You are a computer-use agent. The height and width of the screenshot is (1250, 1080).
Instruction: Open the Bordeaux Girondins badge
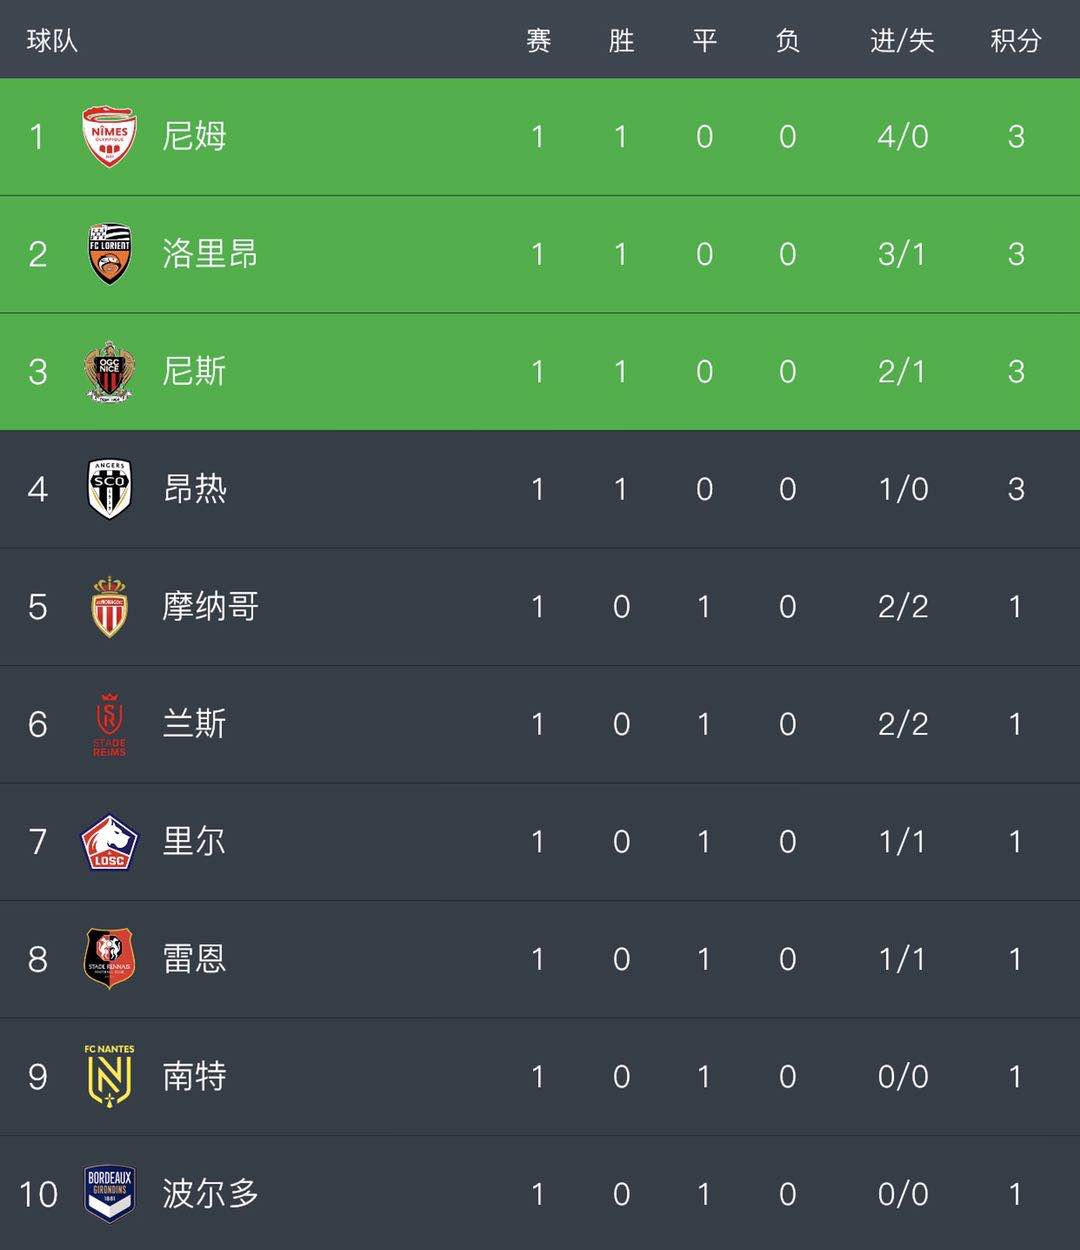click(109, 1194)
